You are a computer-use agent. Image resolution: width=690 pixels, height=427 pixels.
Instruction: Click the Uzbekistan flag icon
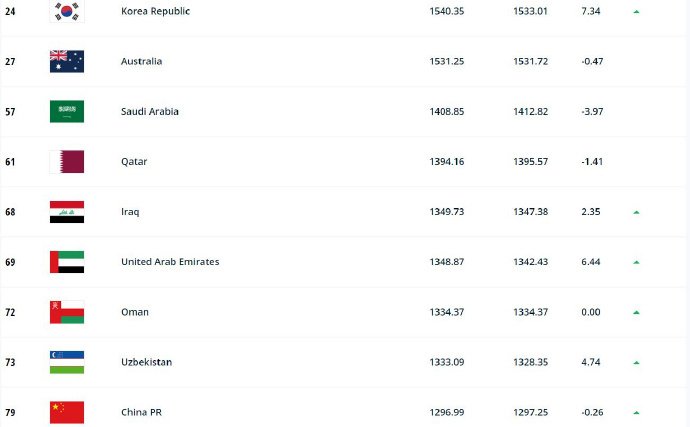pyautogui.click(x=67, y=362)
